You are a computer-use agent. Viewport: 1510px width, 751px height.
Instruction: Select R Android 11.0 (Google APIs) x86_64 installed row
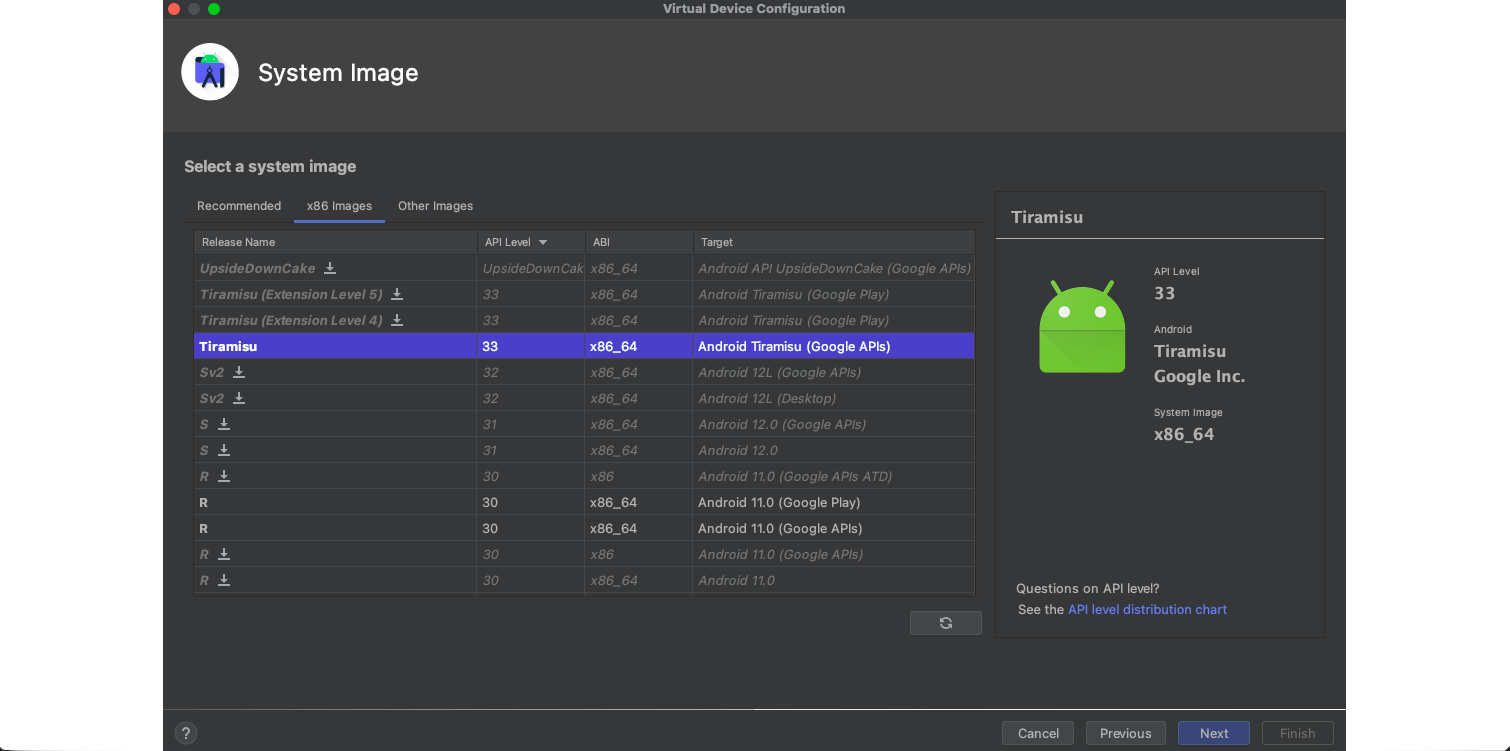584,528
